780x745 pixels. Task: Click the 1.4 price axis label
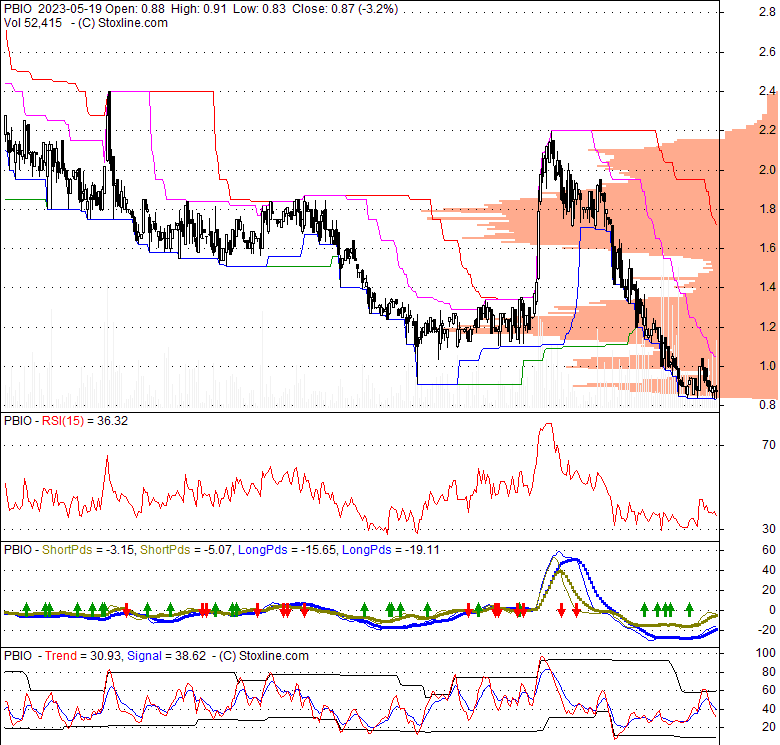click(x=767, y=287)
